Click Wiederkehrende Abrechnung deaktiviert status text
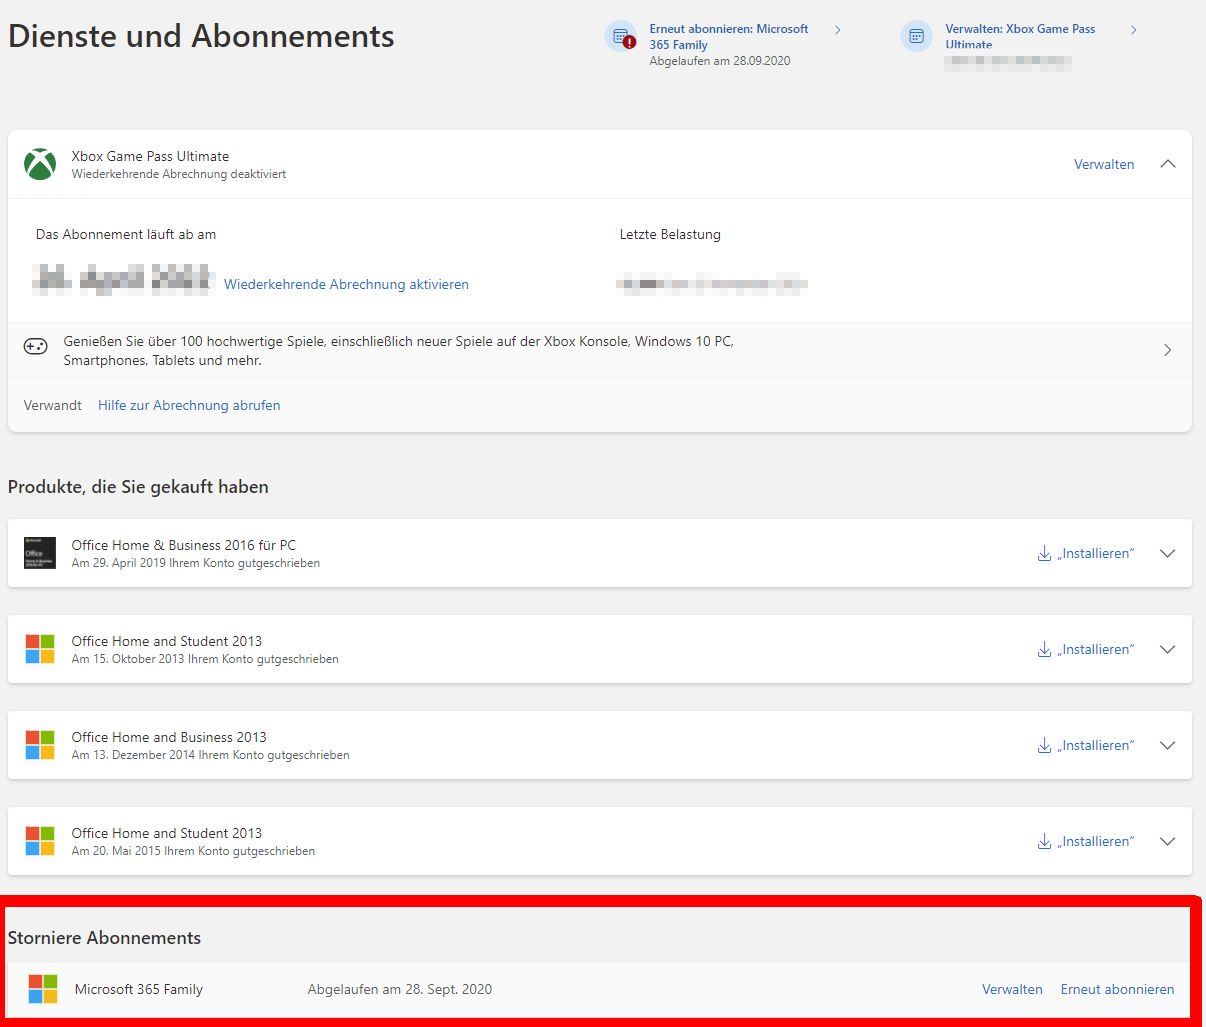Viewport: 1206px width, 1027px height. [179, 174]
